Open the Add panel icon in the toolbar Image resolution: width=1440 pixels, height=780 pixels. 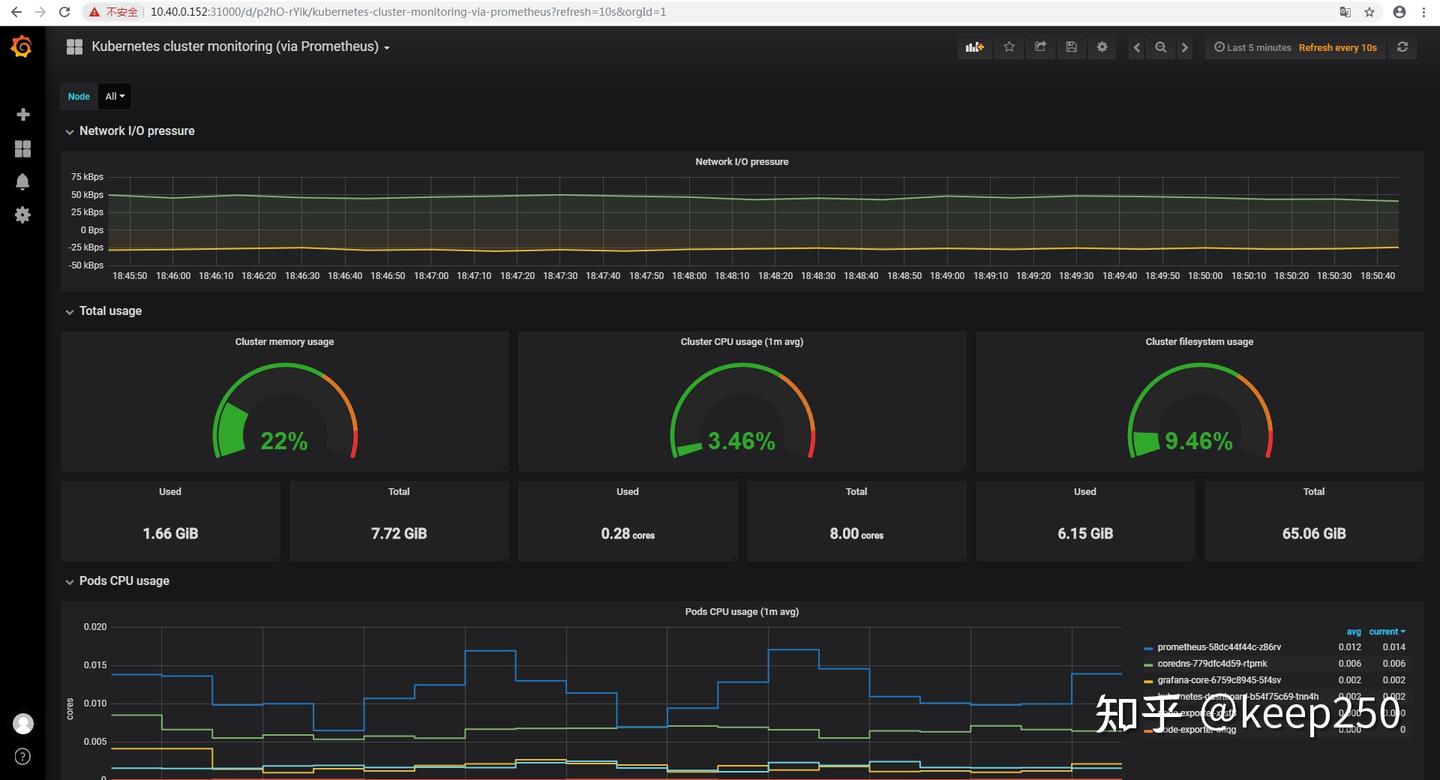pyautogui.click(x=974, y=47)
